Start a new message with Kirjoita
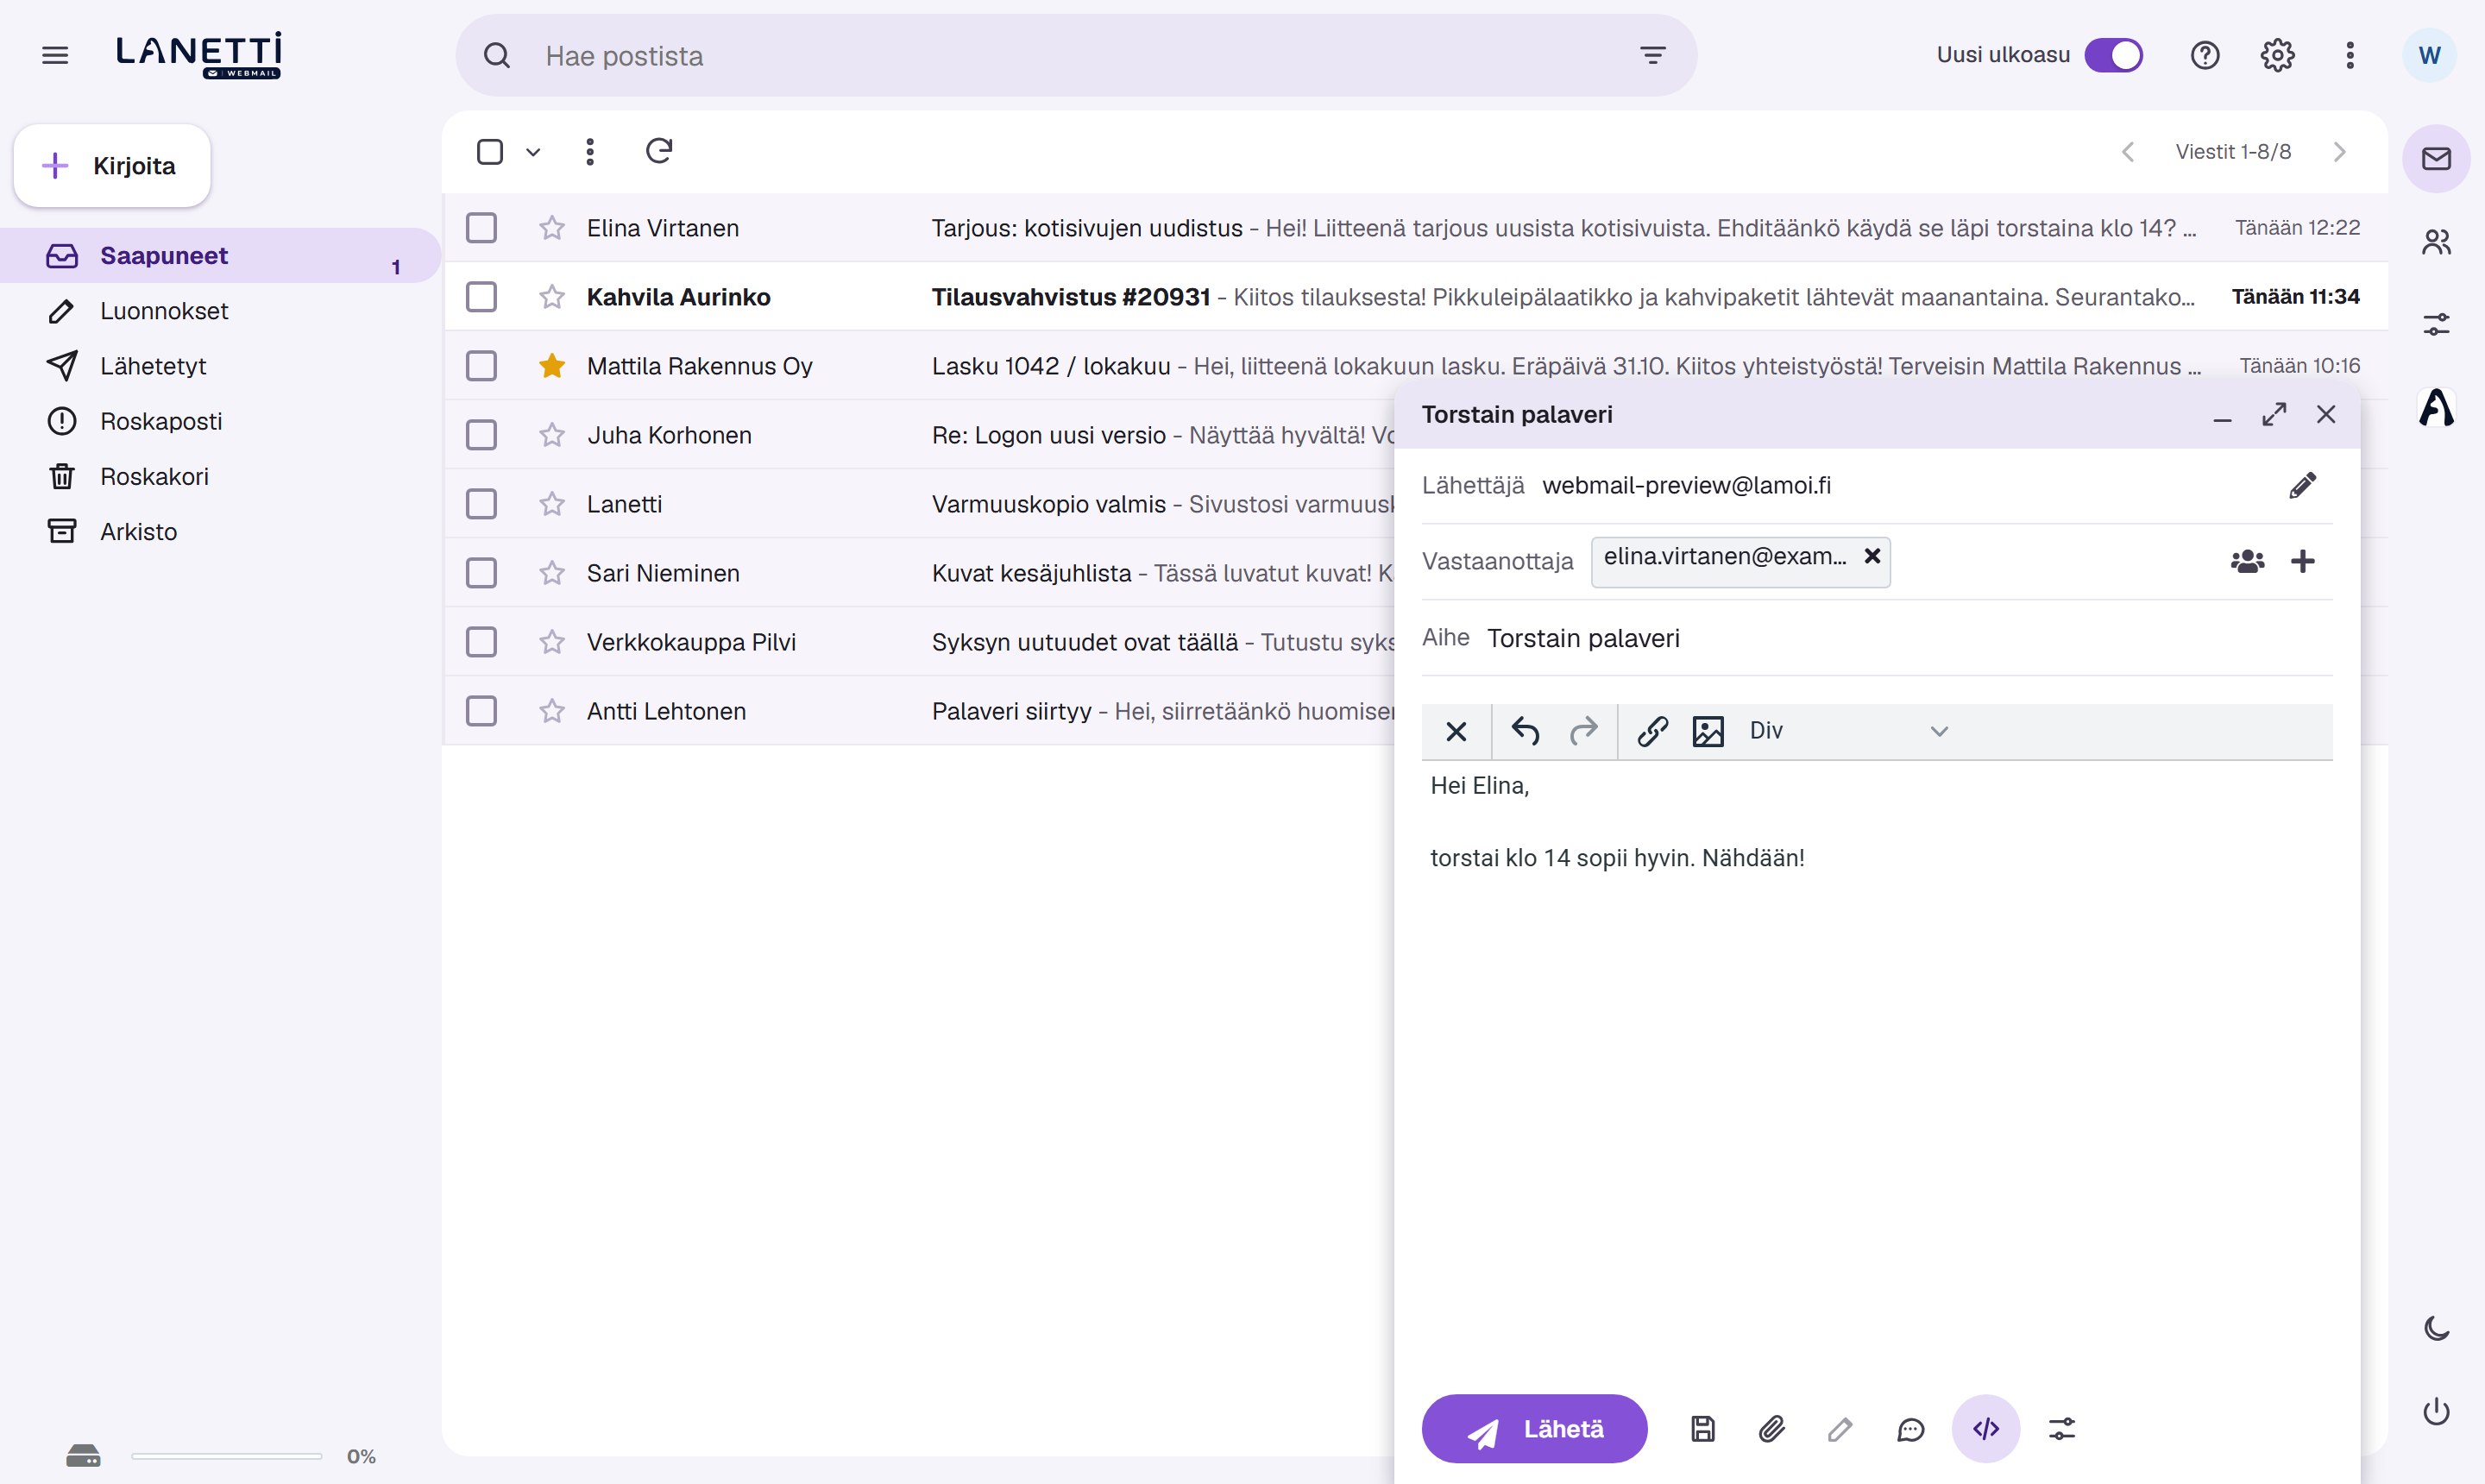This screenshot has height=1484, width=2485. [112, 166]
